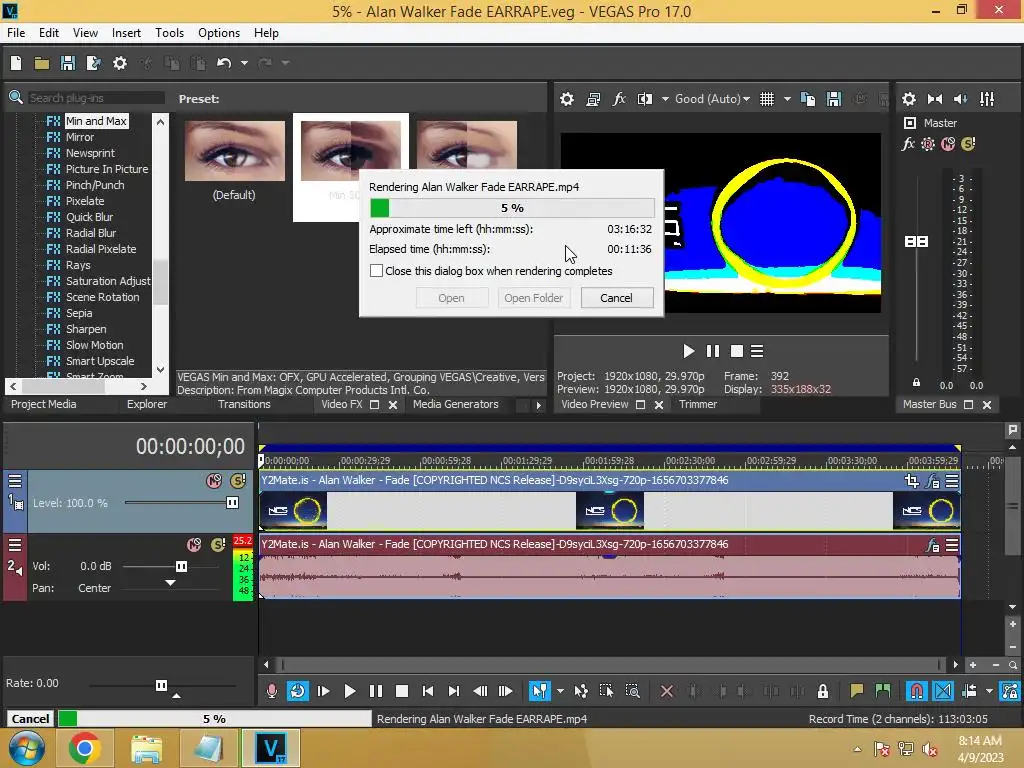
Task: Open Master Bus audio properties gear
Action: [908, 99]
